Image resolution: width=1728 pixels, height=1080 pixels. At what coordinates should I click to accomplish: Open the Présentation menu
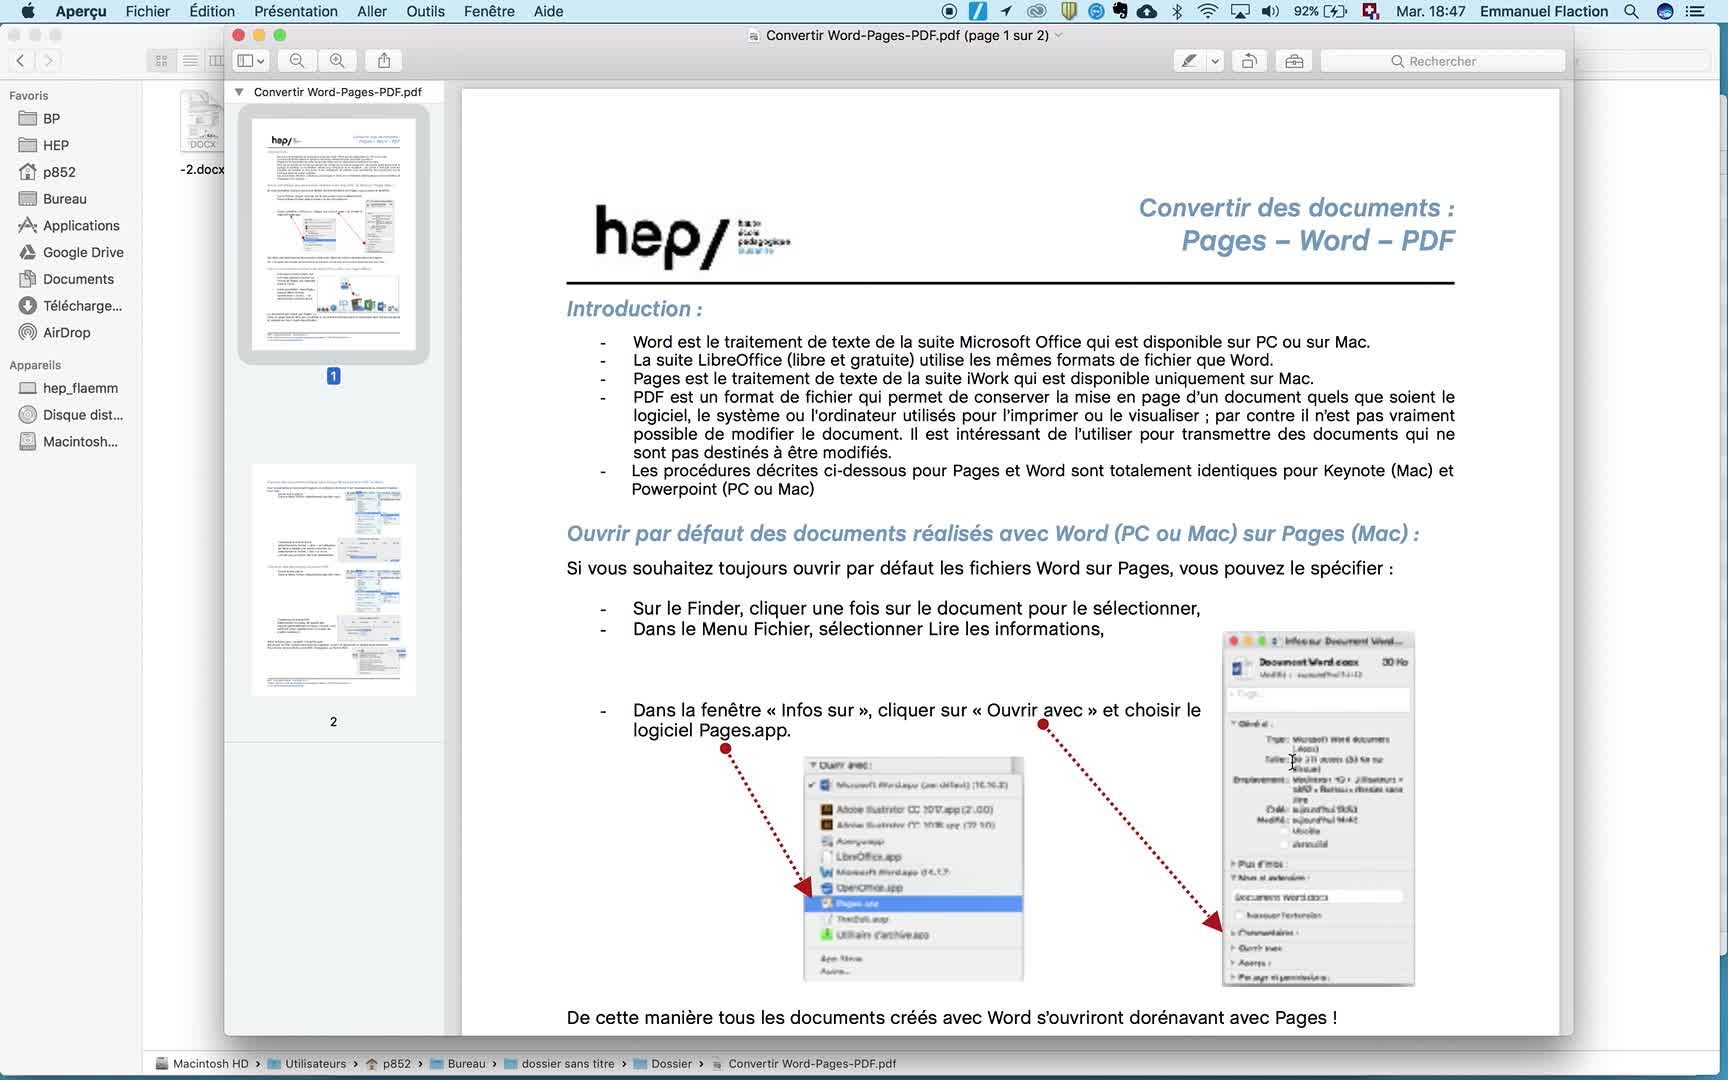pos(295,11)
